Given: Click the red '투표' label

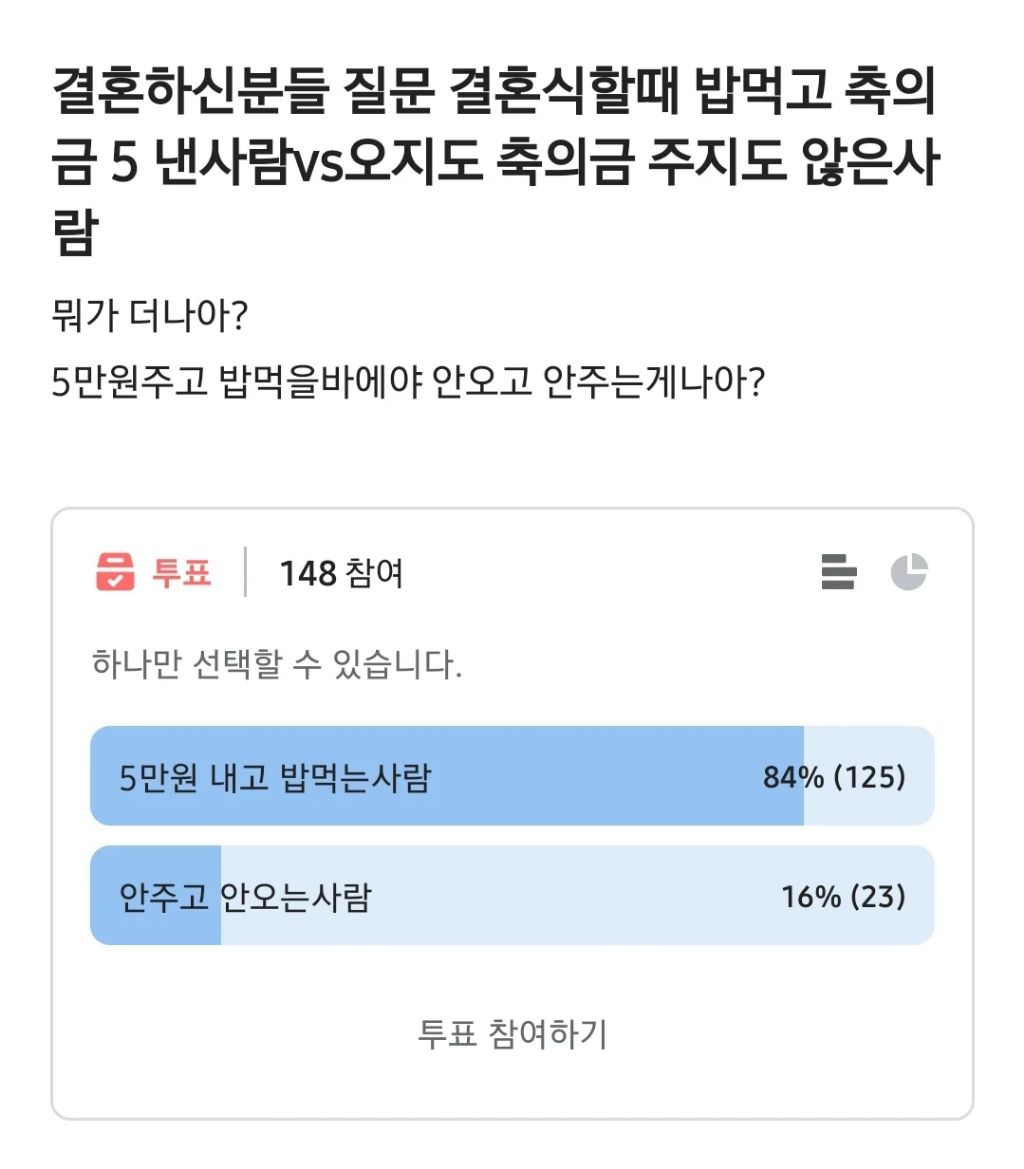Looking at the screenshot, I should click(182, 573).
